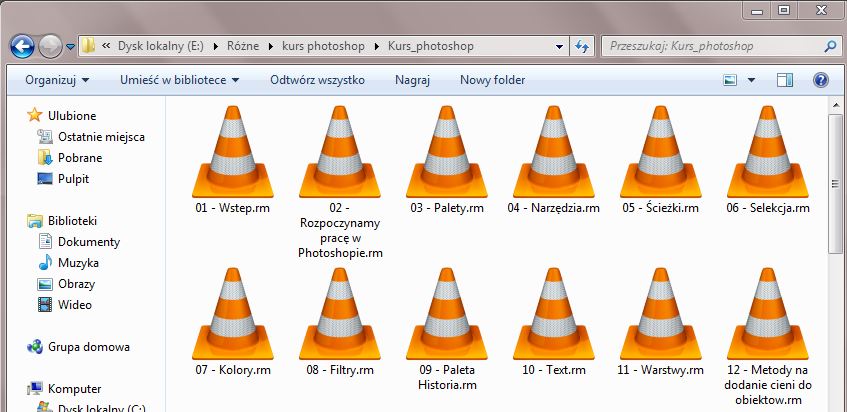The width and height of the screenshot is (847, 412).
Task: Click the Kurs_photoshop breadcrumb segment
Action: point(431,46)
